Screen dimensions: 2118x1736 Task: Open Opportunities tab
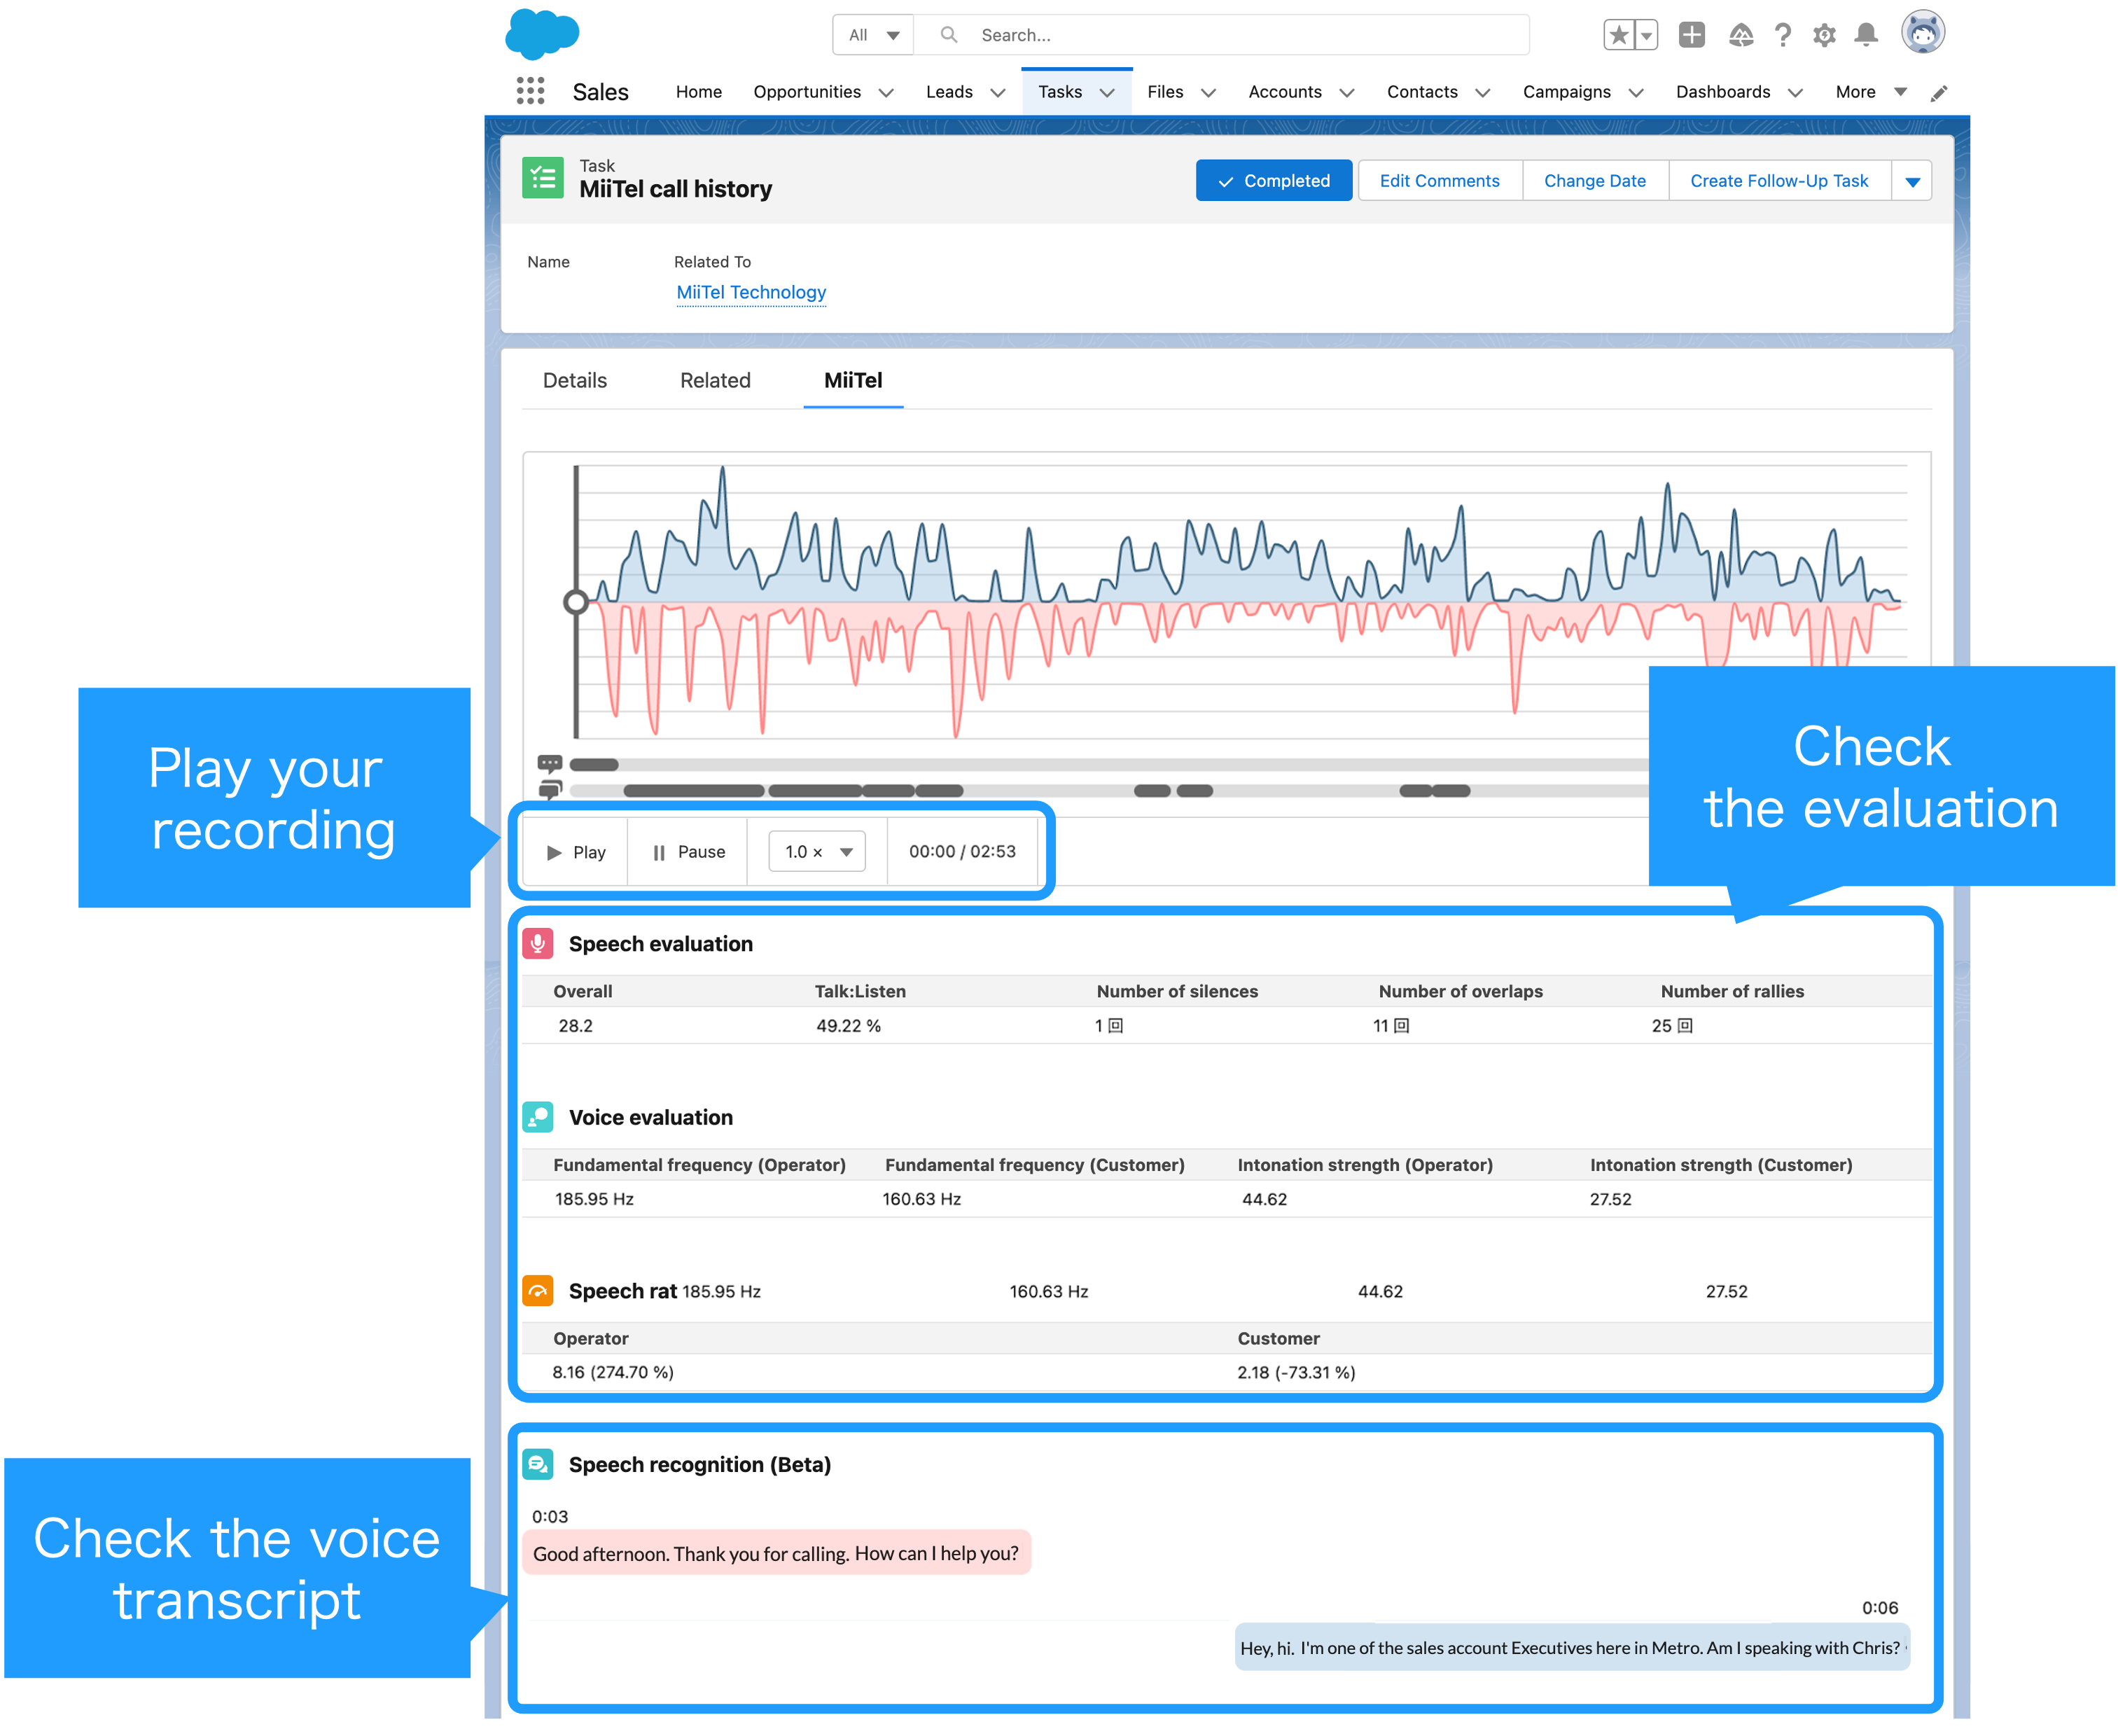[x=807, y=92]
